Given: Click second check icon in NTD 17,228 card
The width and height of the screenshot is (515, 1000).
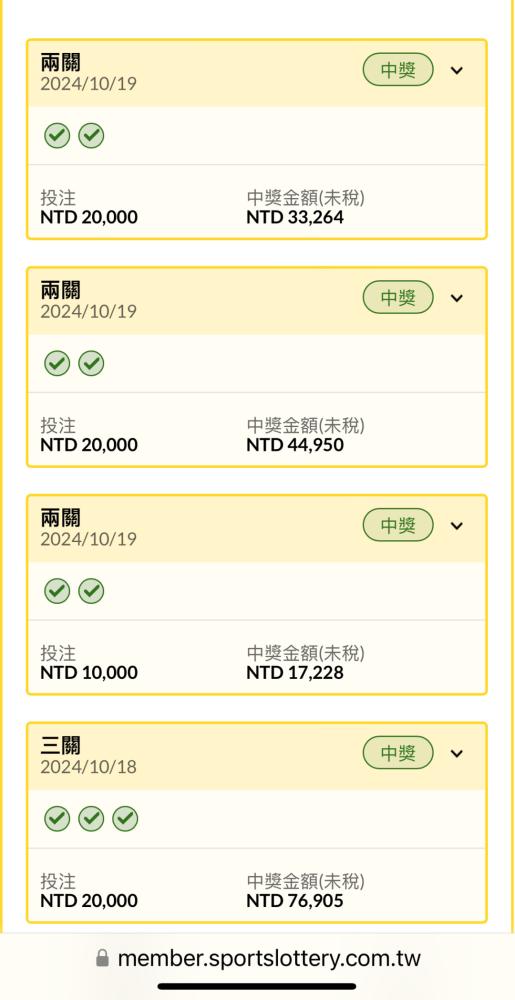Looking at the screenshot, I should click(91, 591).
